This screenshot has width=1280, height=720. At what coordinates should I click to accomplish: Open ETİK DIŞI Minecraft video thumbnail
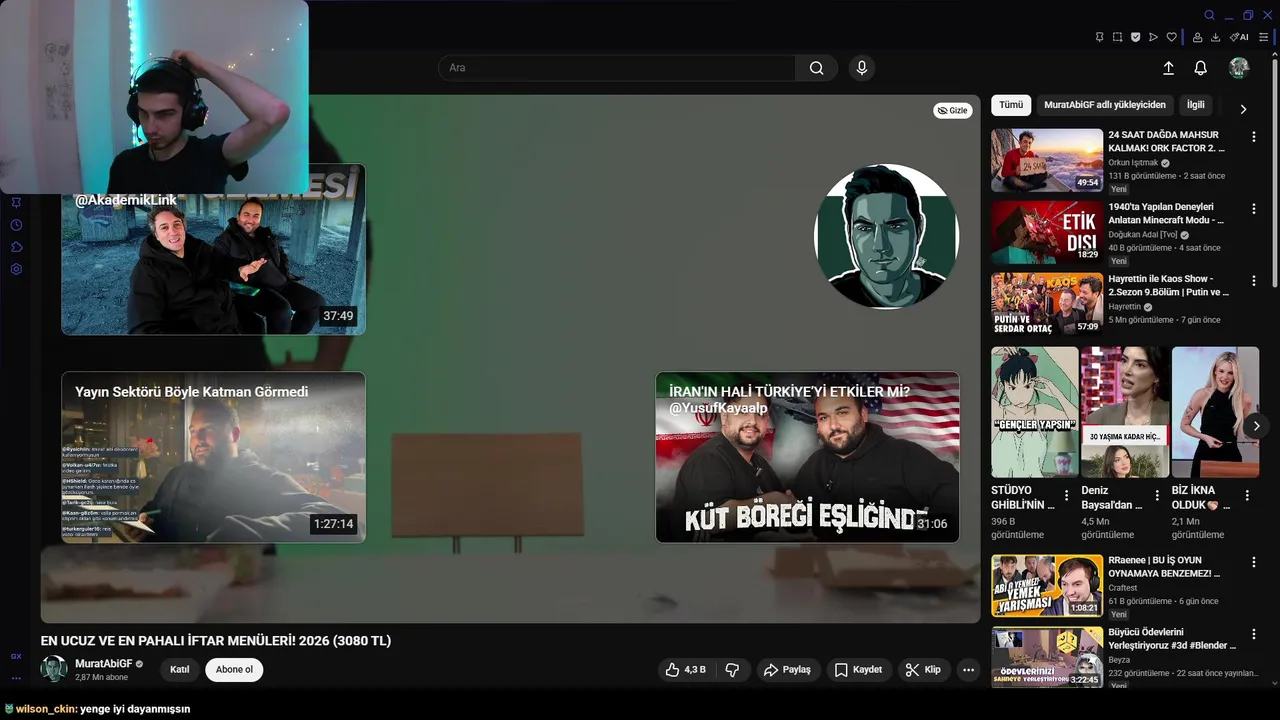coord(1047,232)
